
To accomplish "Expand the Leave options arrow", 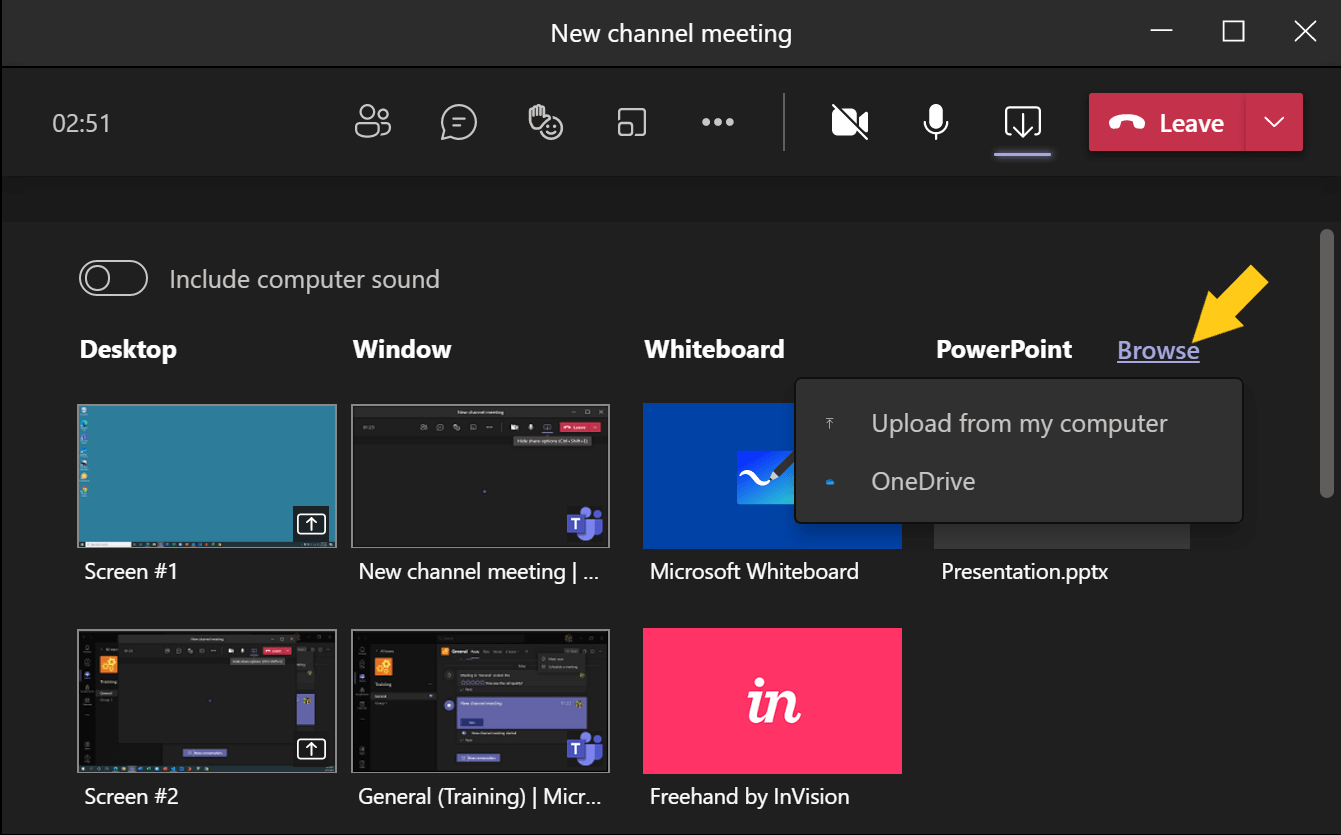I will pyautogui.click(x=1274, y=123).
